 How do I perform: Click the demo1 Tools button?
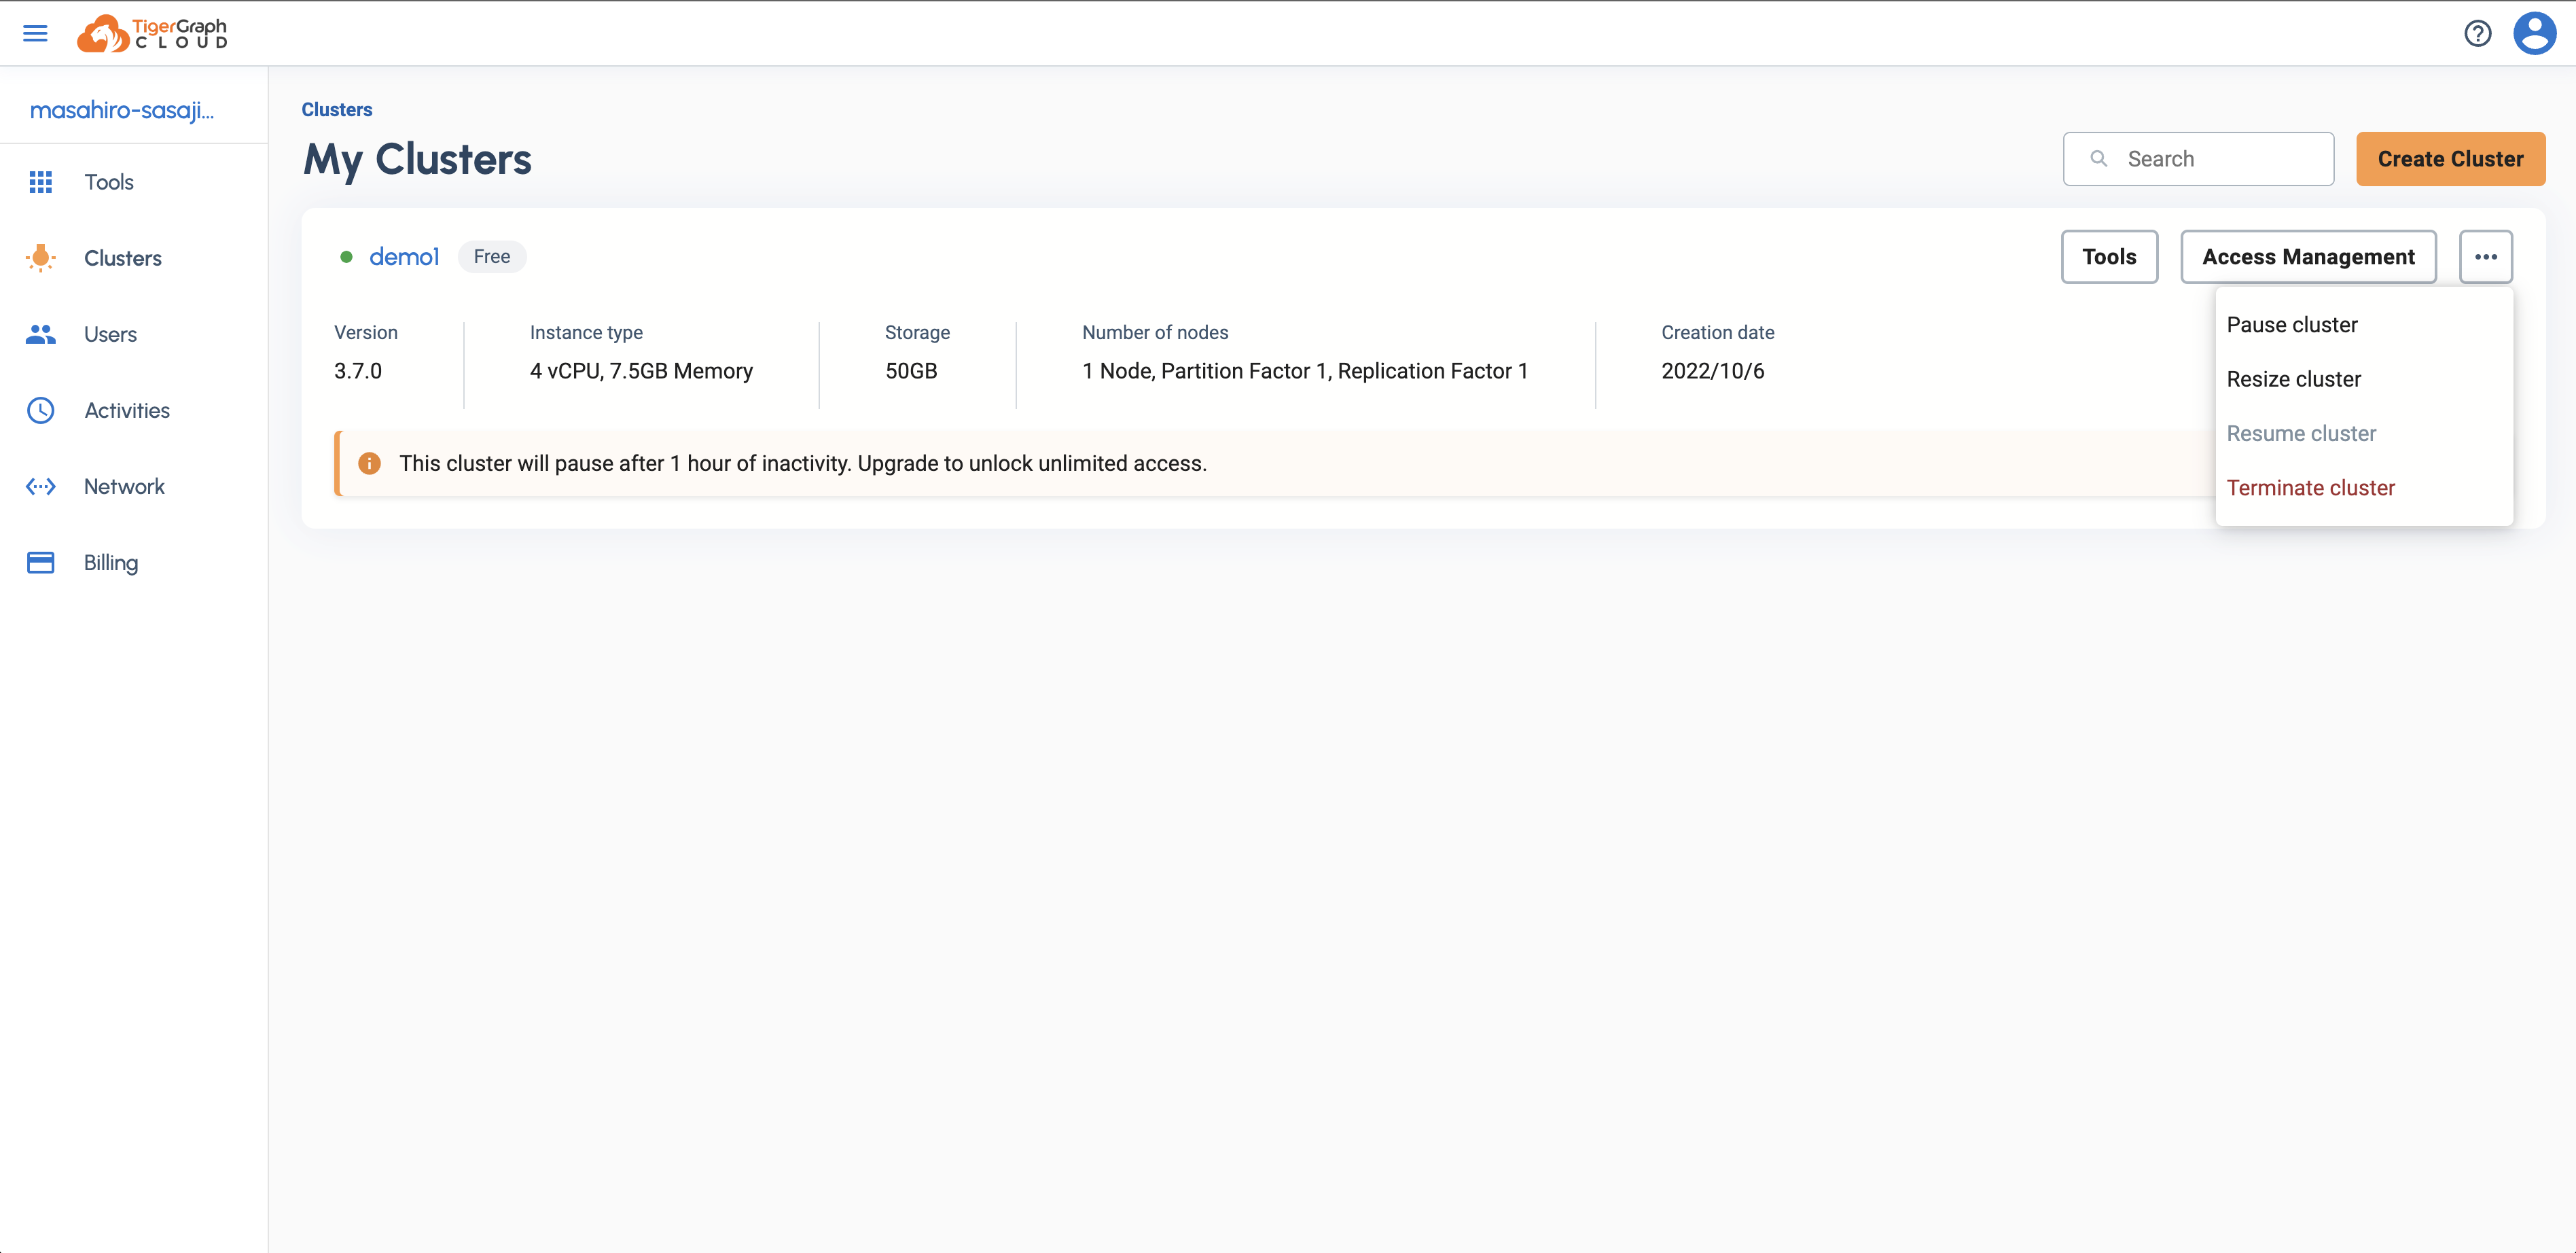[x=2108, y=257]
